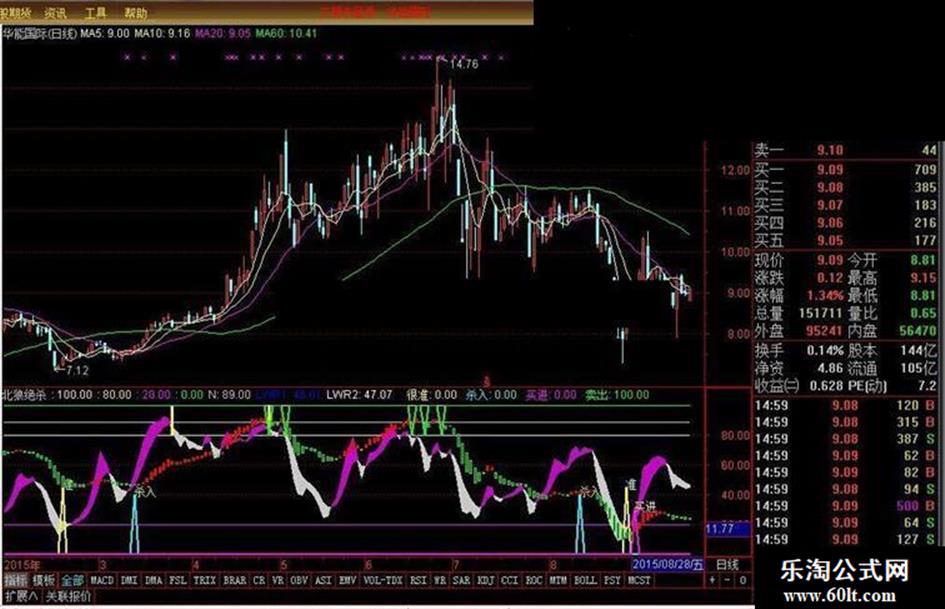Switch to the KDJ indicator
This screenshot has width=945, height=609.
click(x=485, y=580)
